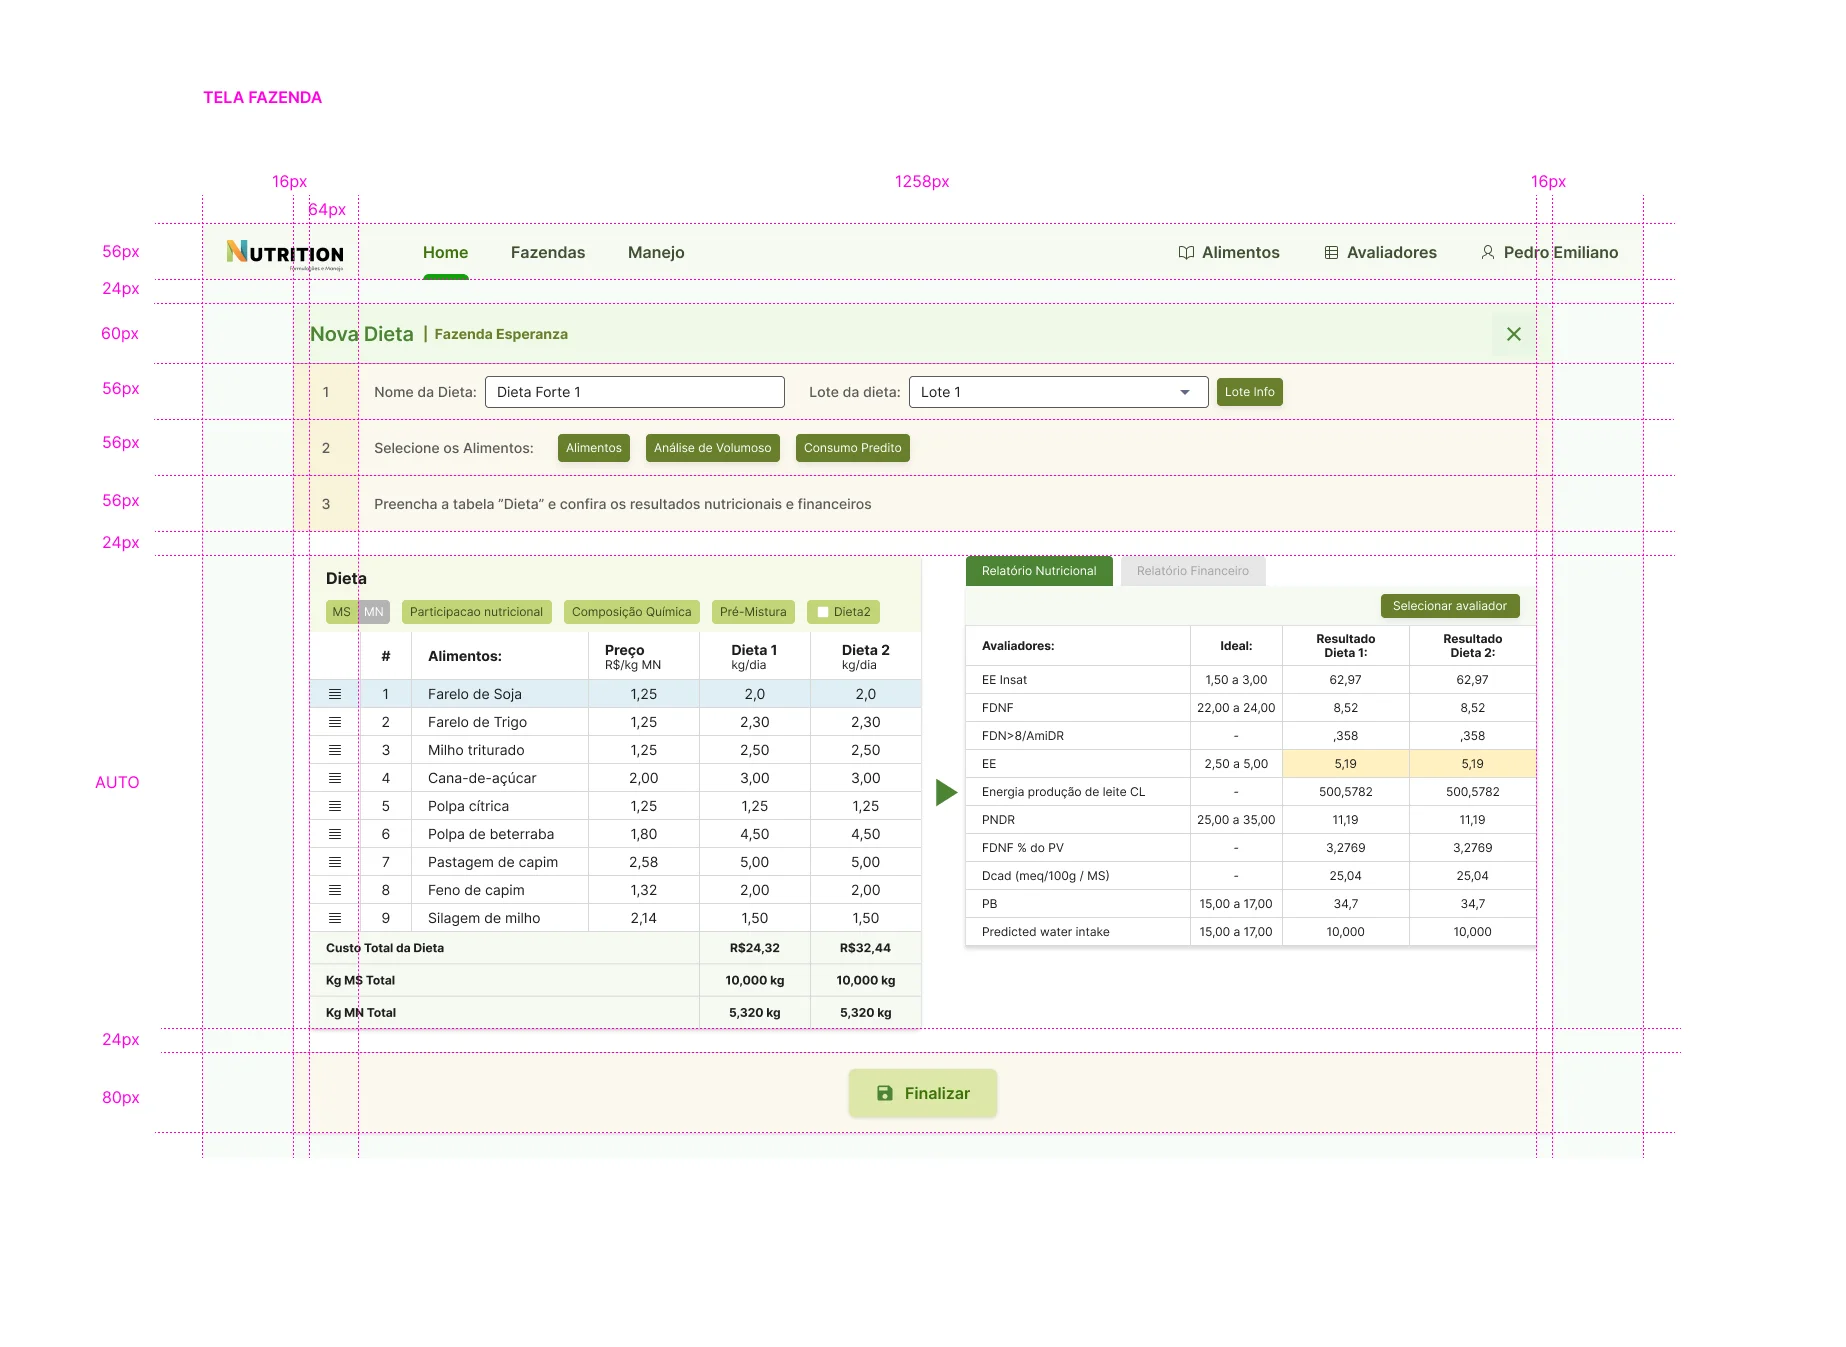
Task: Click the green play arrow between tables
Action: pyautogui.click(x=946, y=793)
